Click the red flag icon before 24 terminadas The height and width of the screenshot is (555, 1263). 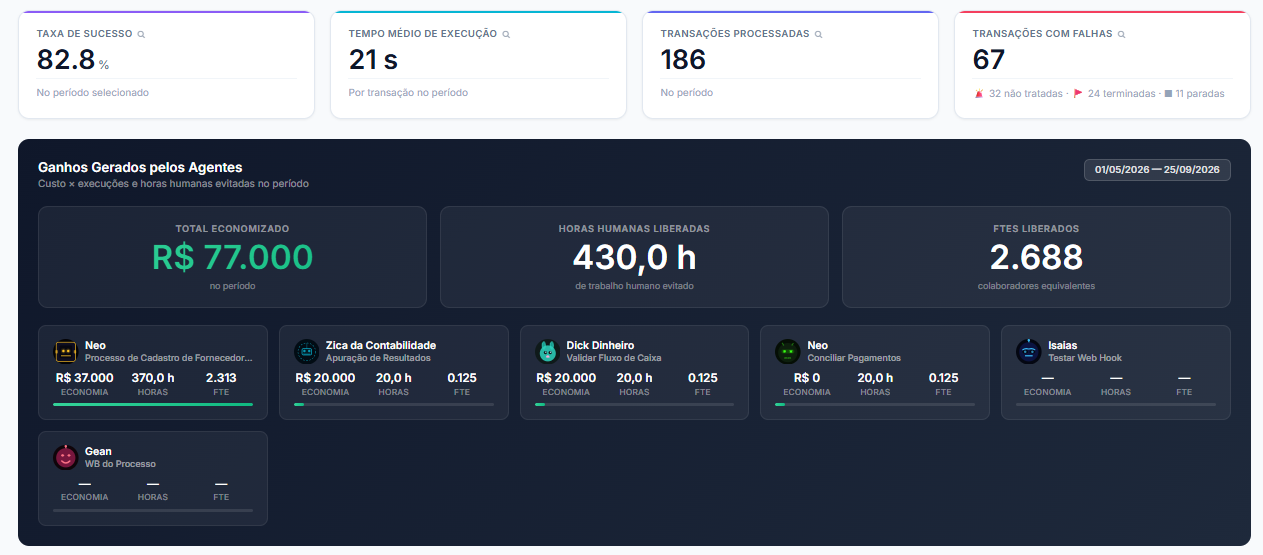pyautogui.click(x=1078, y=93)
